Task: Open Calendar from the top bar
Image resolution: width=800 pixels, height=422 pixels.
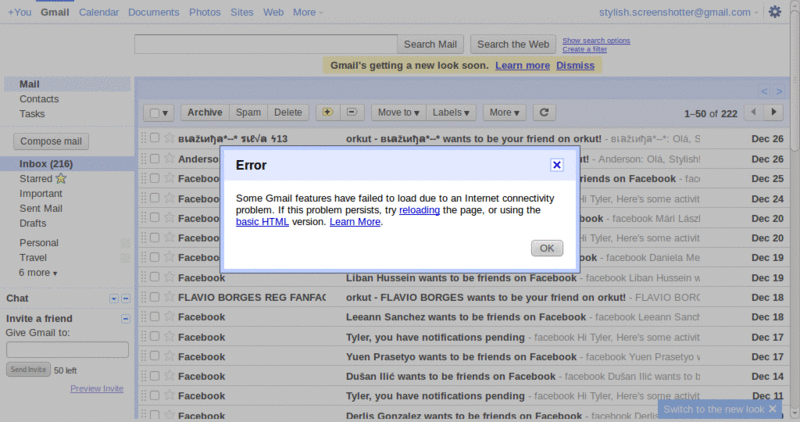Action: tap(98, 12)
